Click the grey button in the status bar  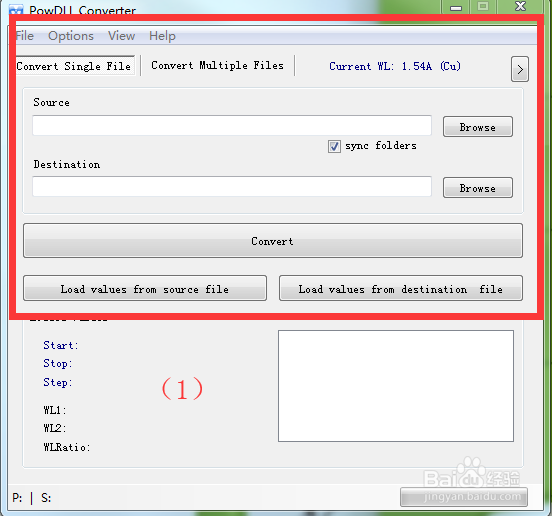click(464, 497)
